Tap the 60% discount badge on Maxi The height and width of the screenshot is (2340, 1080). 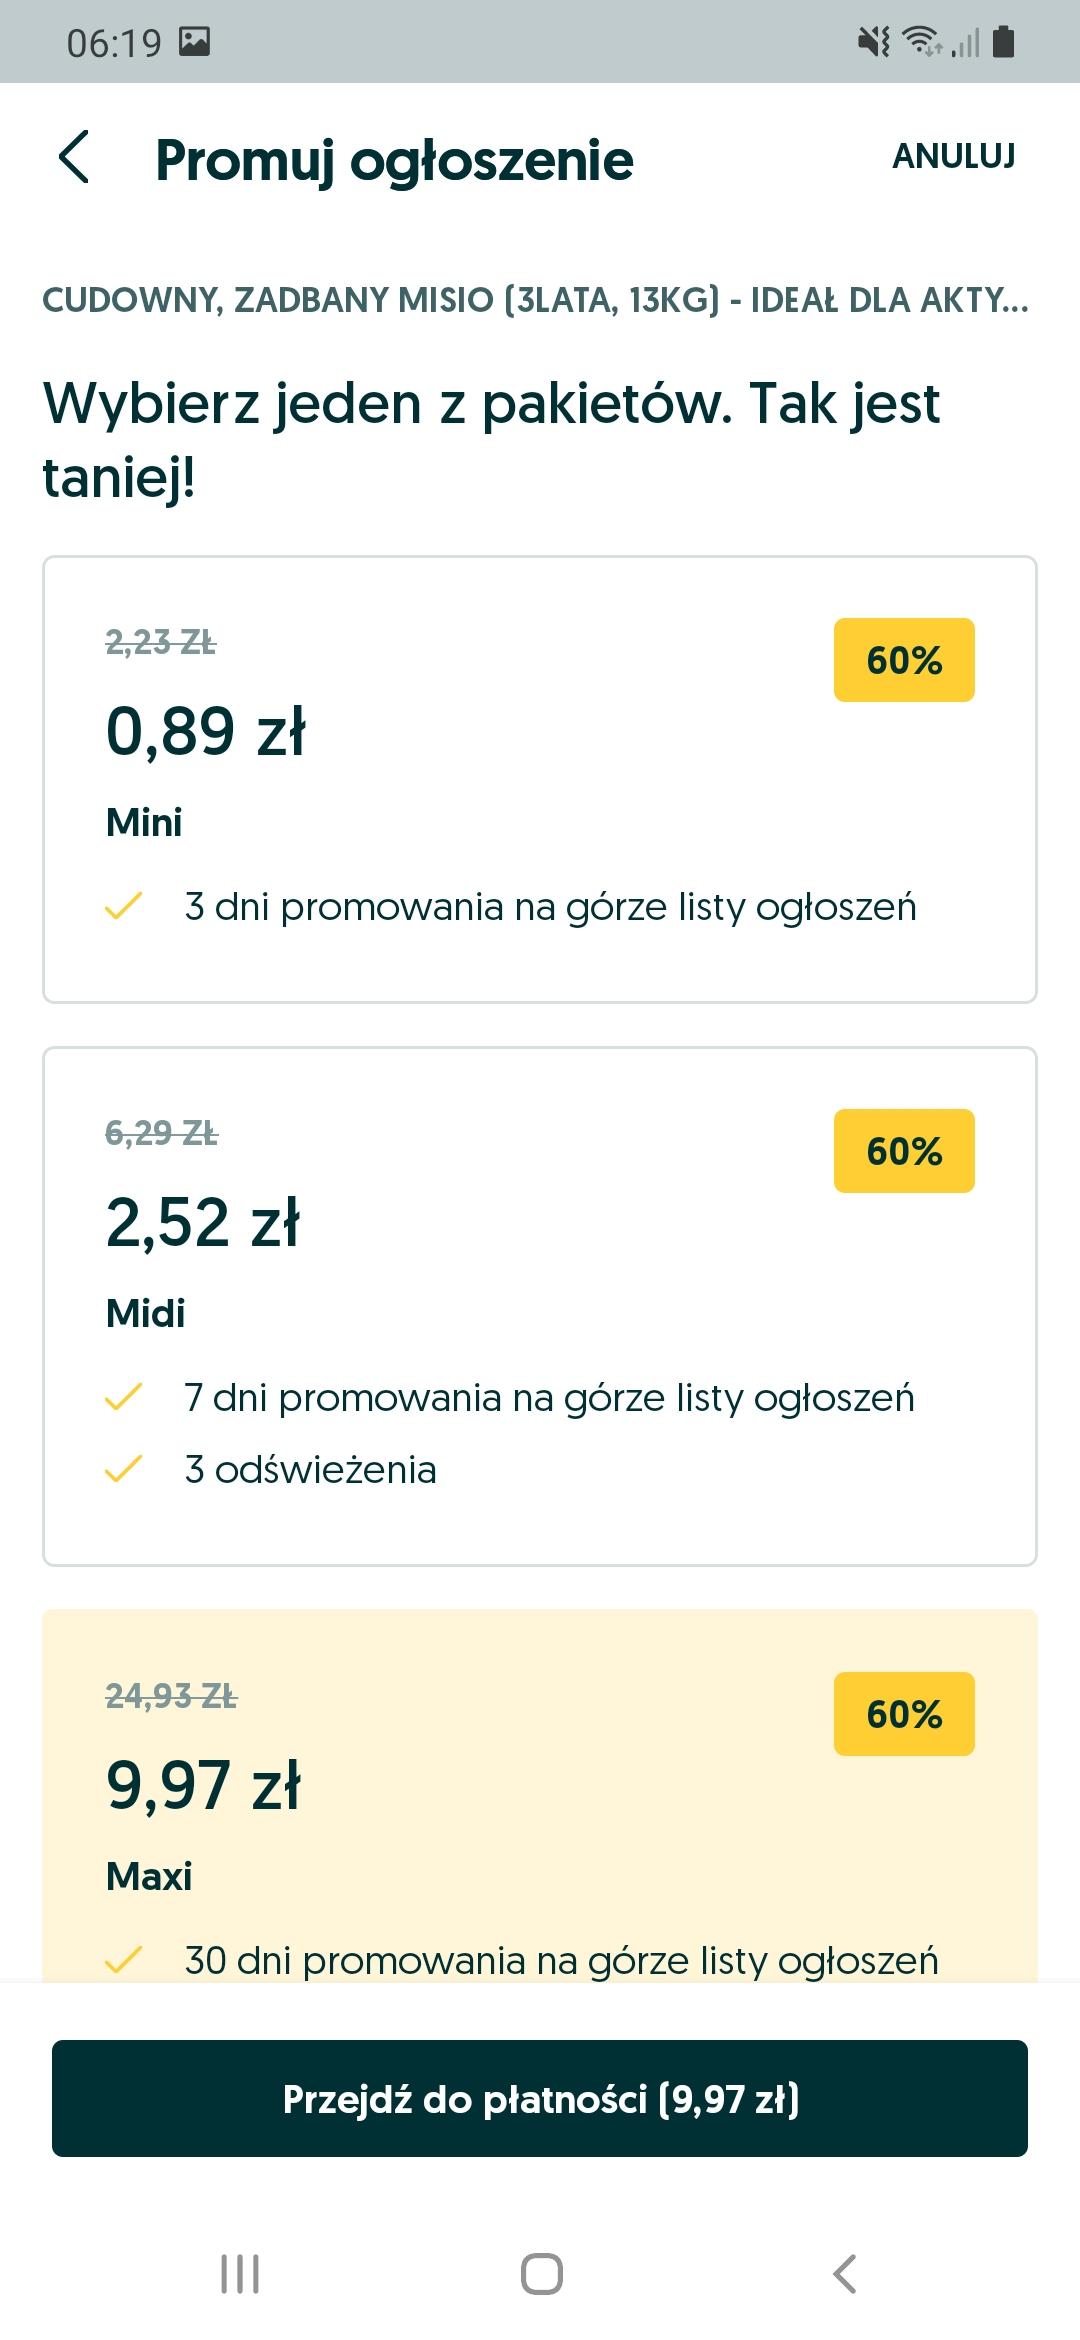[x=904, y=1714]
